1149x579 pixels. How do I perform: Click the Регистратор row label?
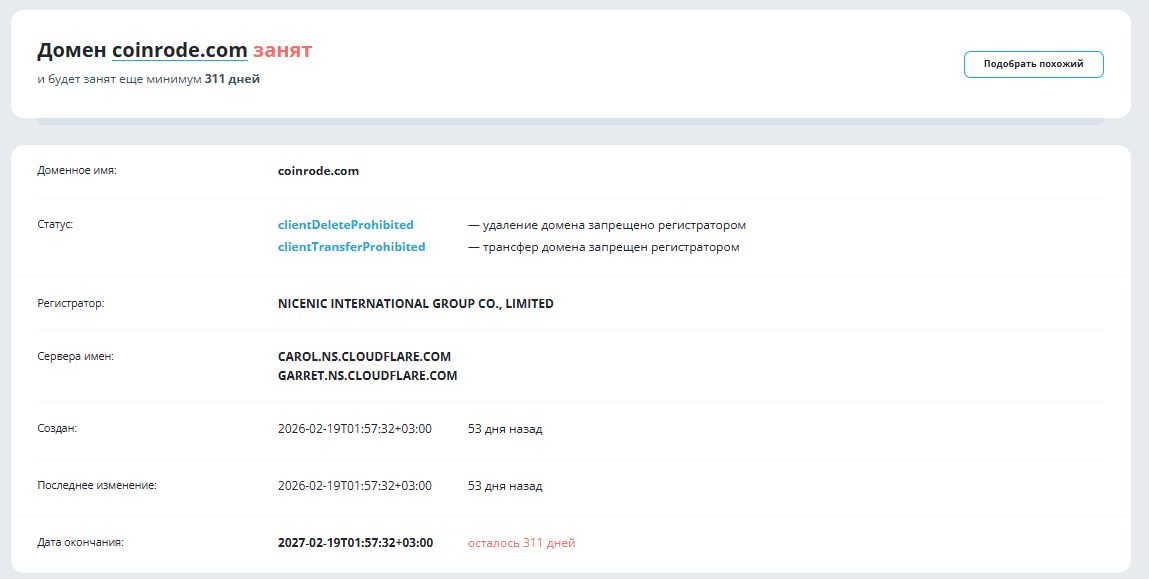pyautogui.click(x=69, y=303)
